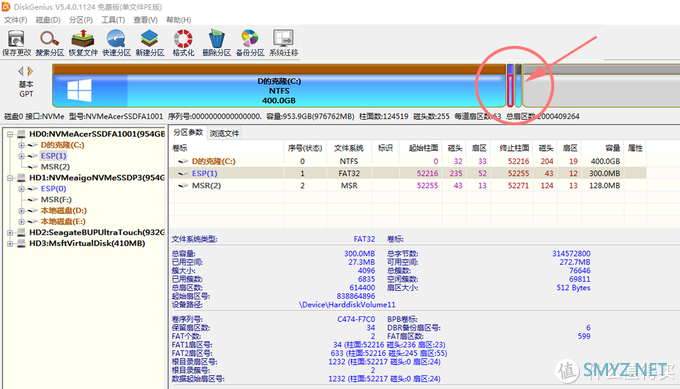Expand D的克隆(C:) under HD0
This screenshot has width=680, height=389.
[21, 145]
